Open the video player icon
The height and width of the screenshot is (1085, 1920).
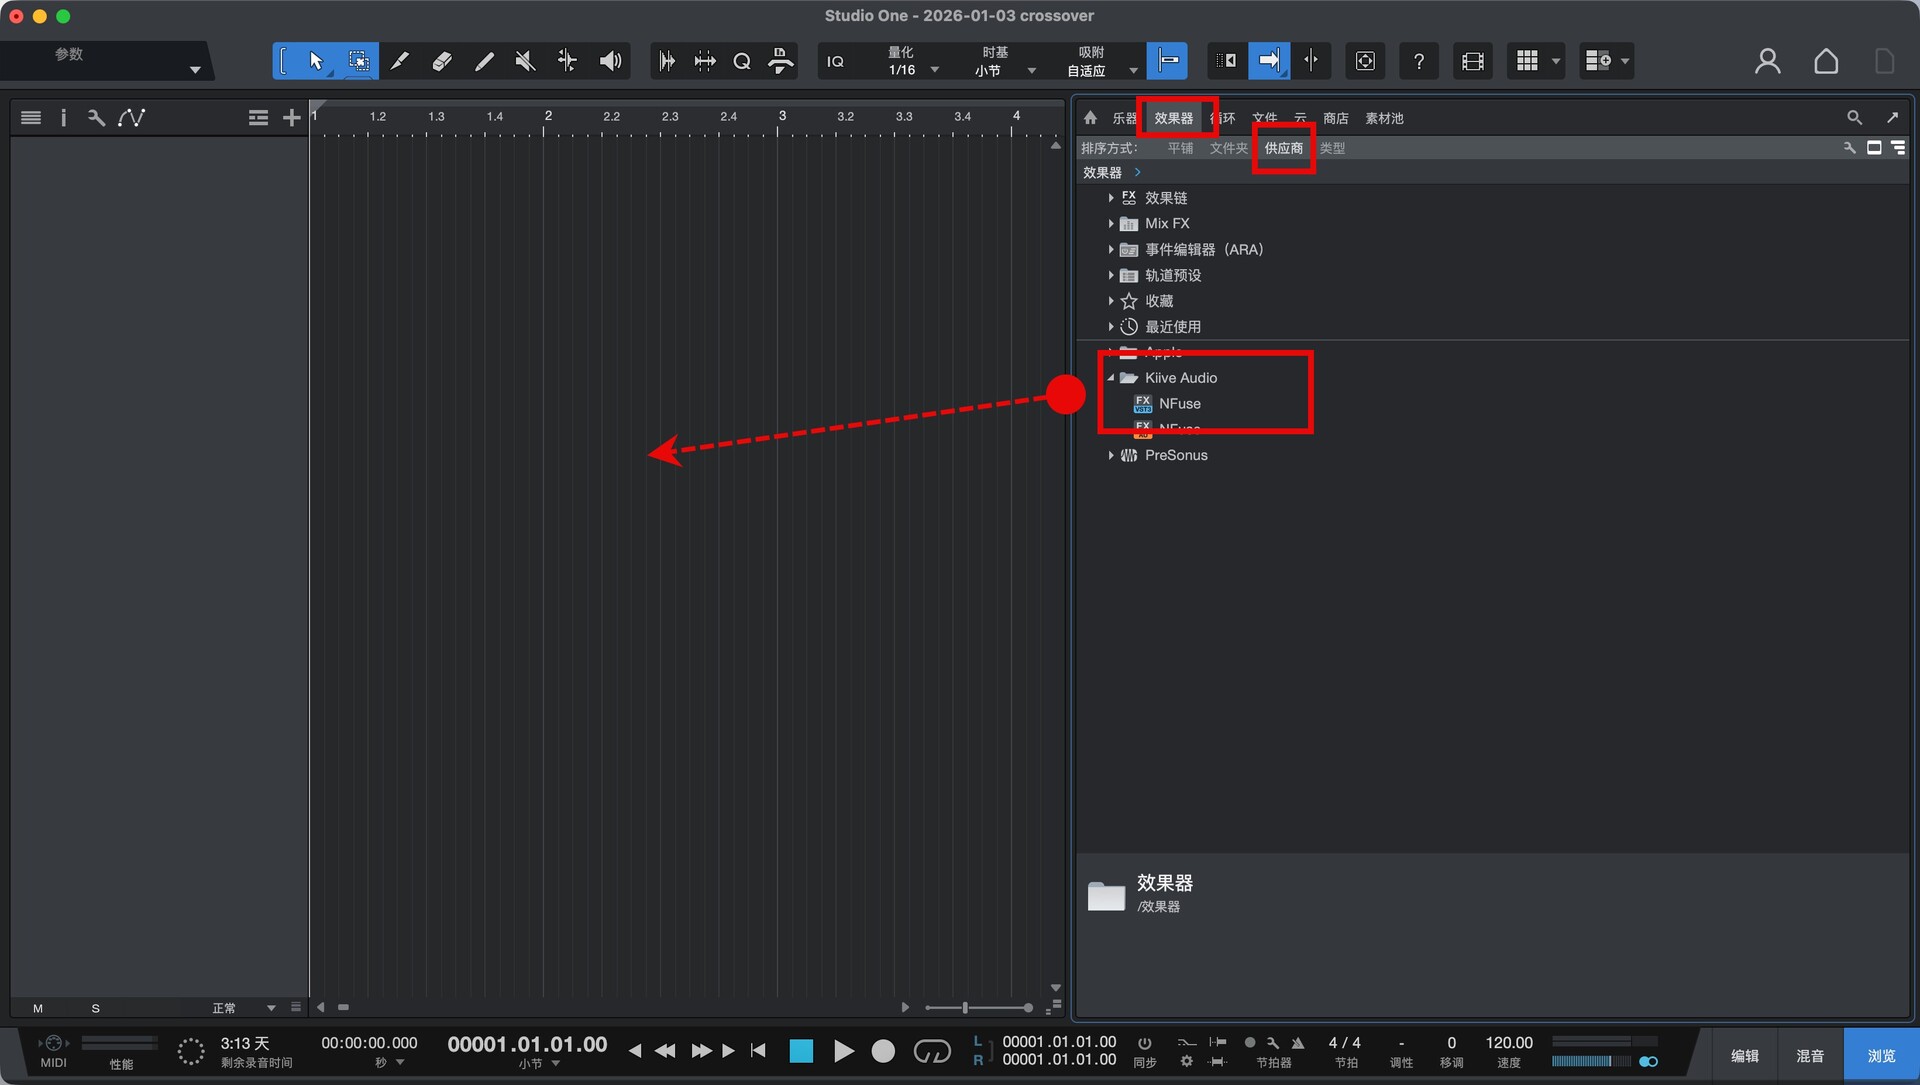[x=1472, y=61]
